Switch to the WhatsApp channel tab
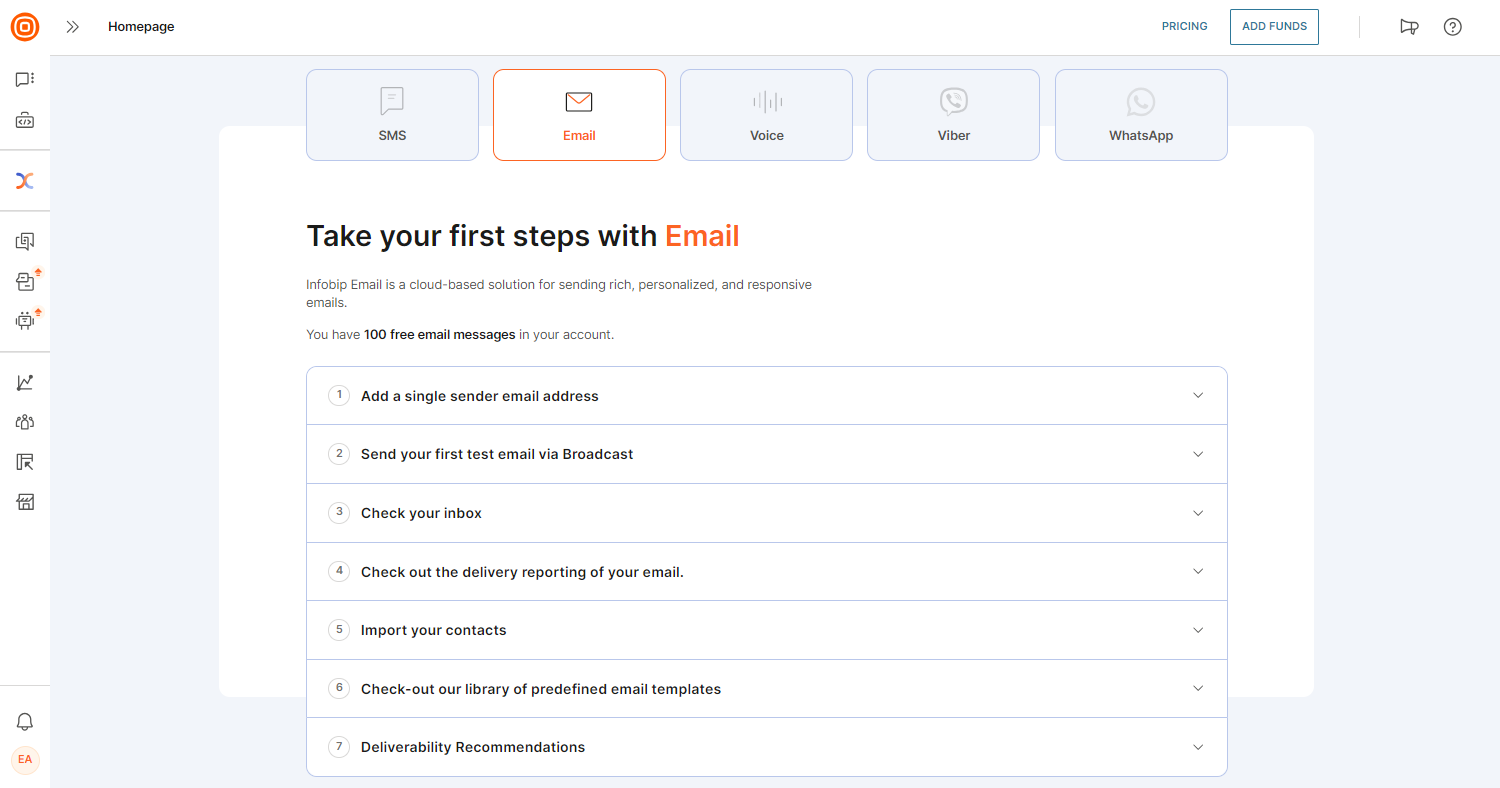Screen dimensions: 1500x788 click(1141, 115)
